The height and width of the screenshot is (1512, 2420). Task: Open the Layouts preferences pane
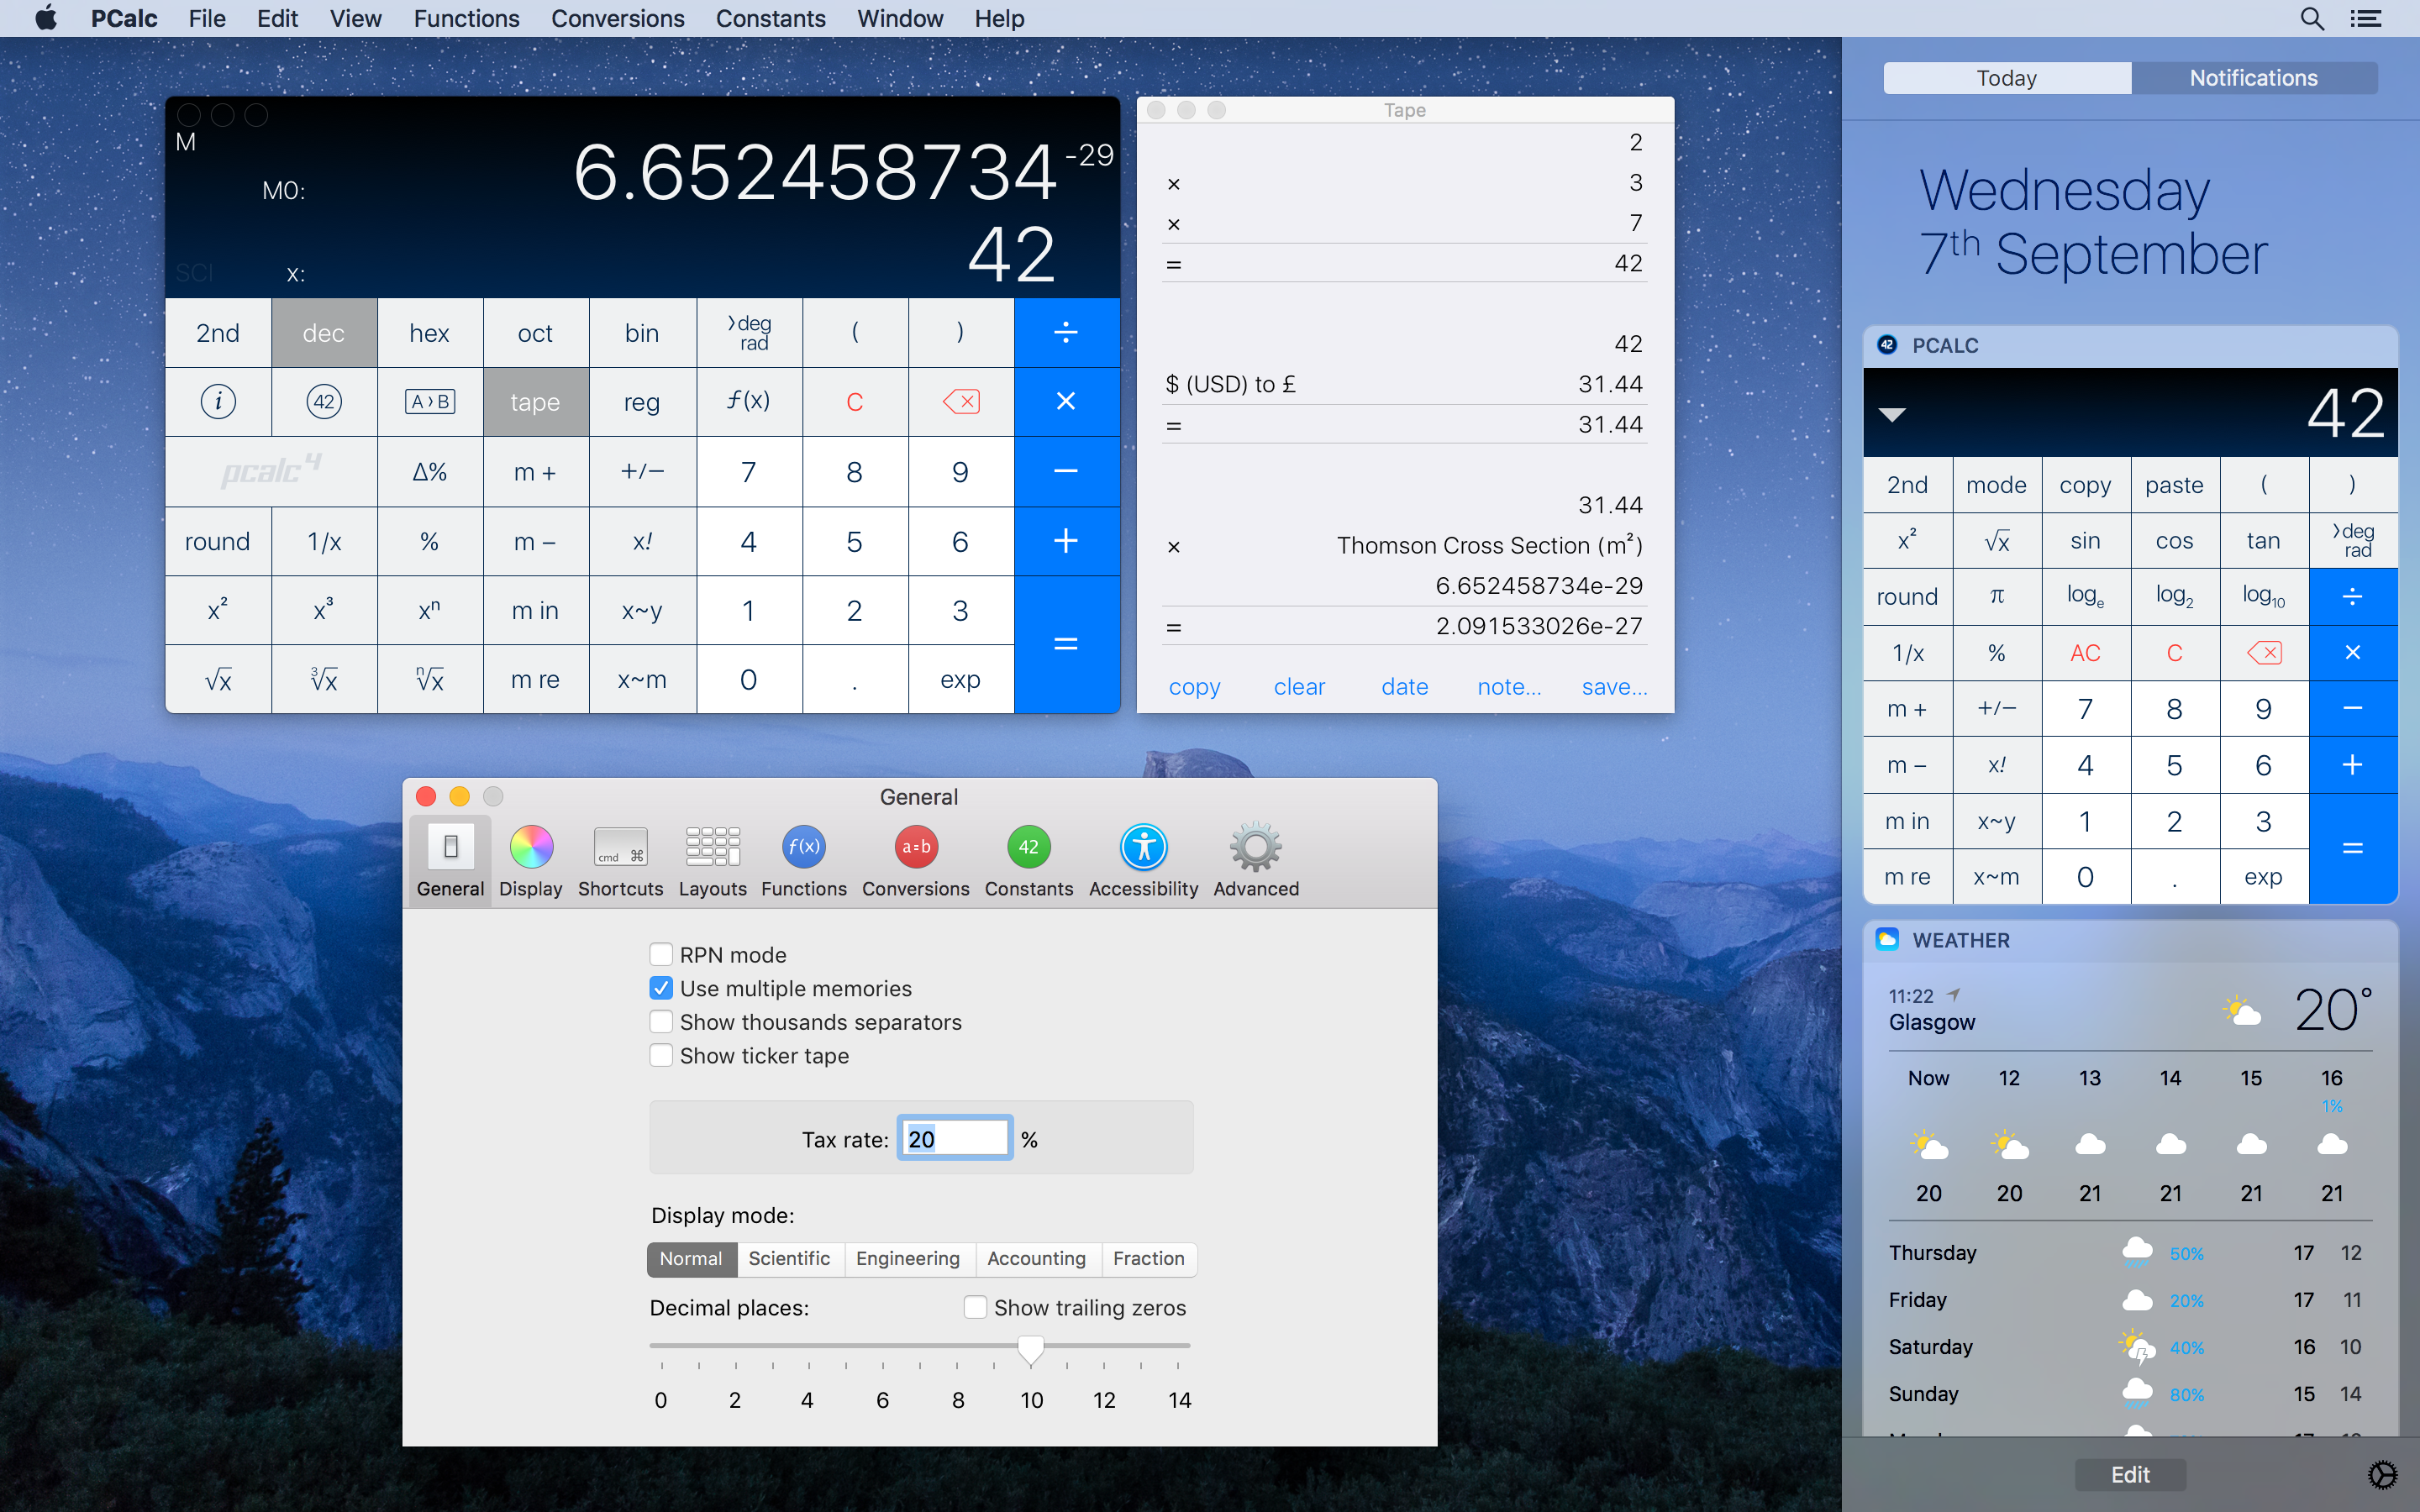click(x=712, y=858)
